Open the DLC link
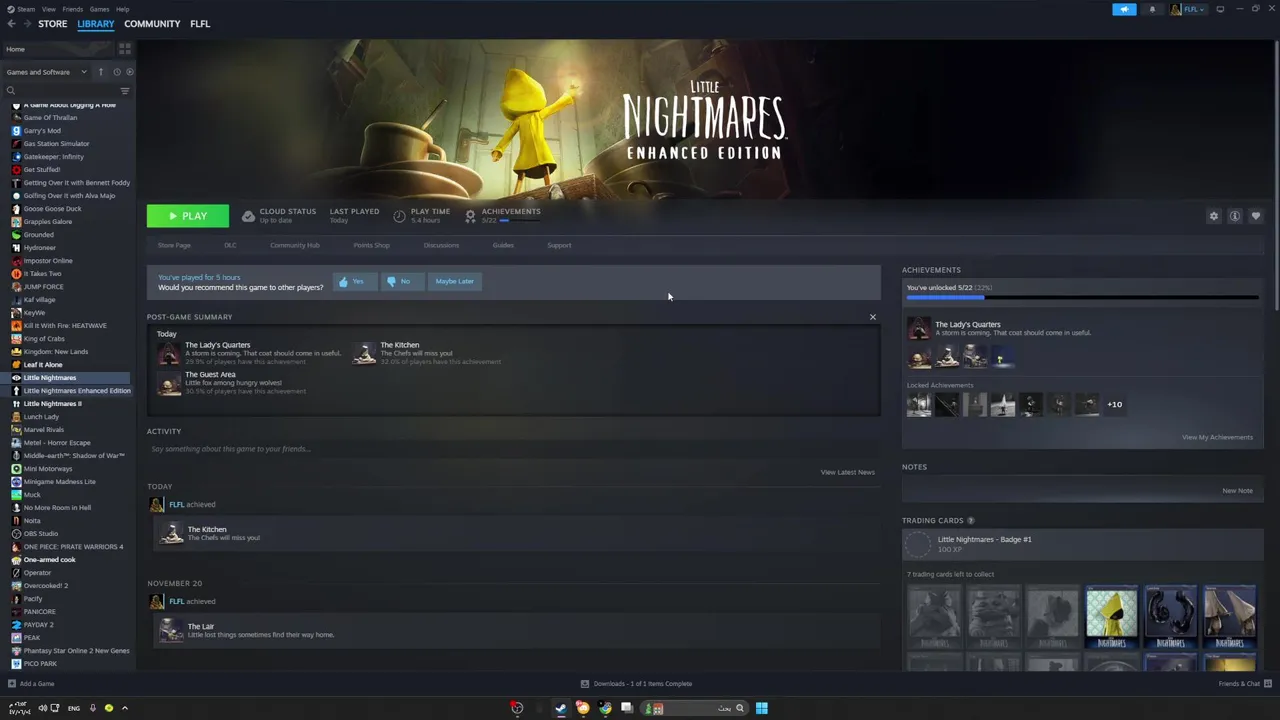Viewport: 1280px width, 720px height. (230, 245)
